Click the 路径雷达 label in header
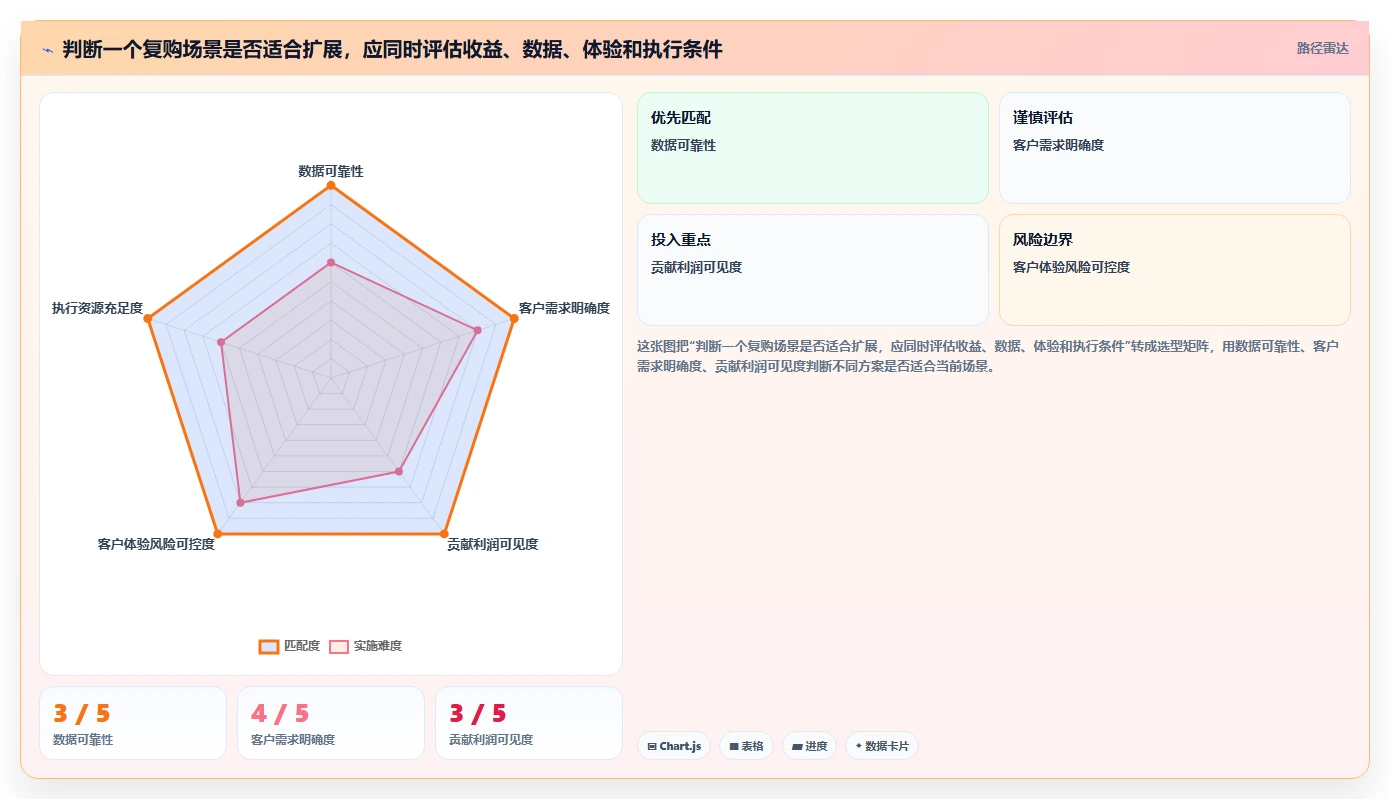The height and width of the screenshot is (799, 1390). point(1322,48)
